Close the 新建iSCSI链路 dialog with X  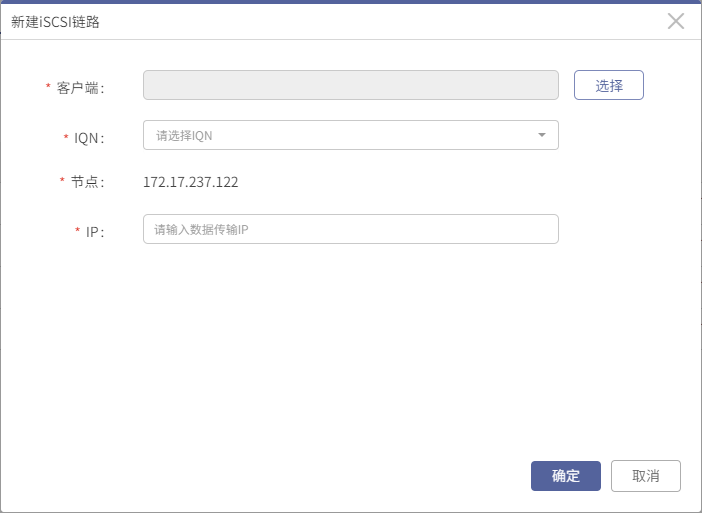pos(676,21)
